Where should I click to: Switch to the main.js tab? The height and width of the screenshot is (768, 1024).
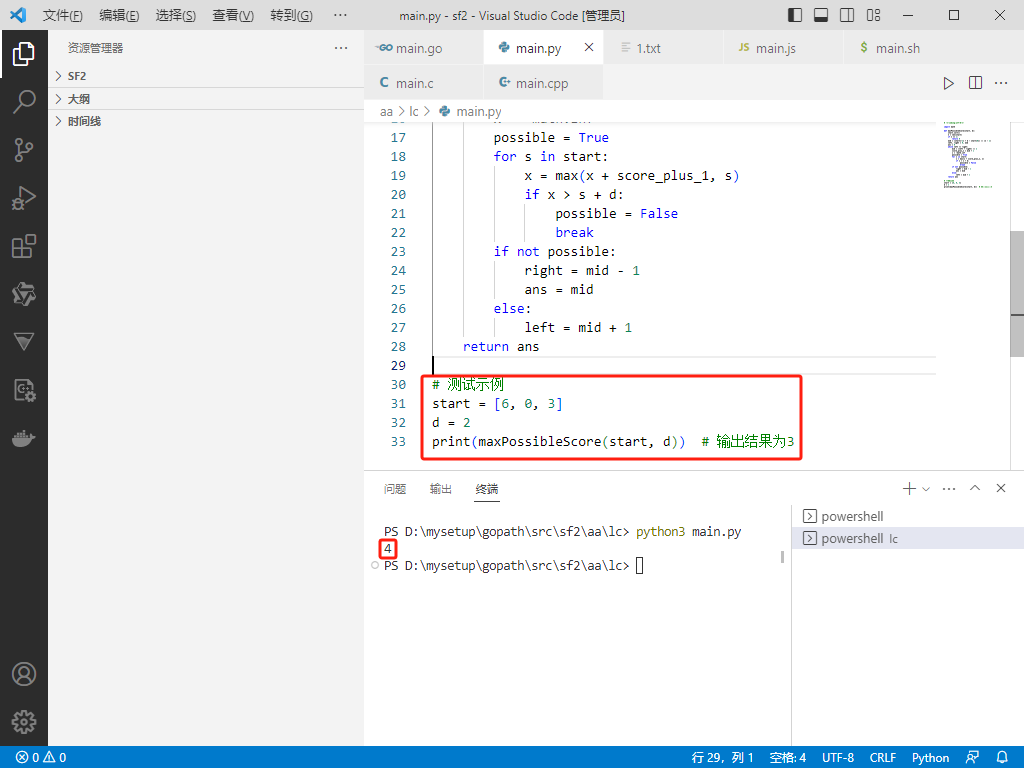[x=784, y=48]
